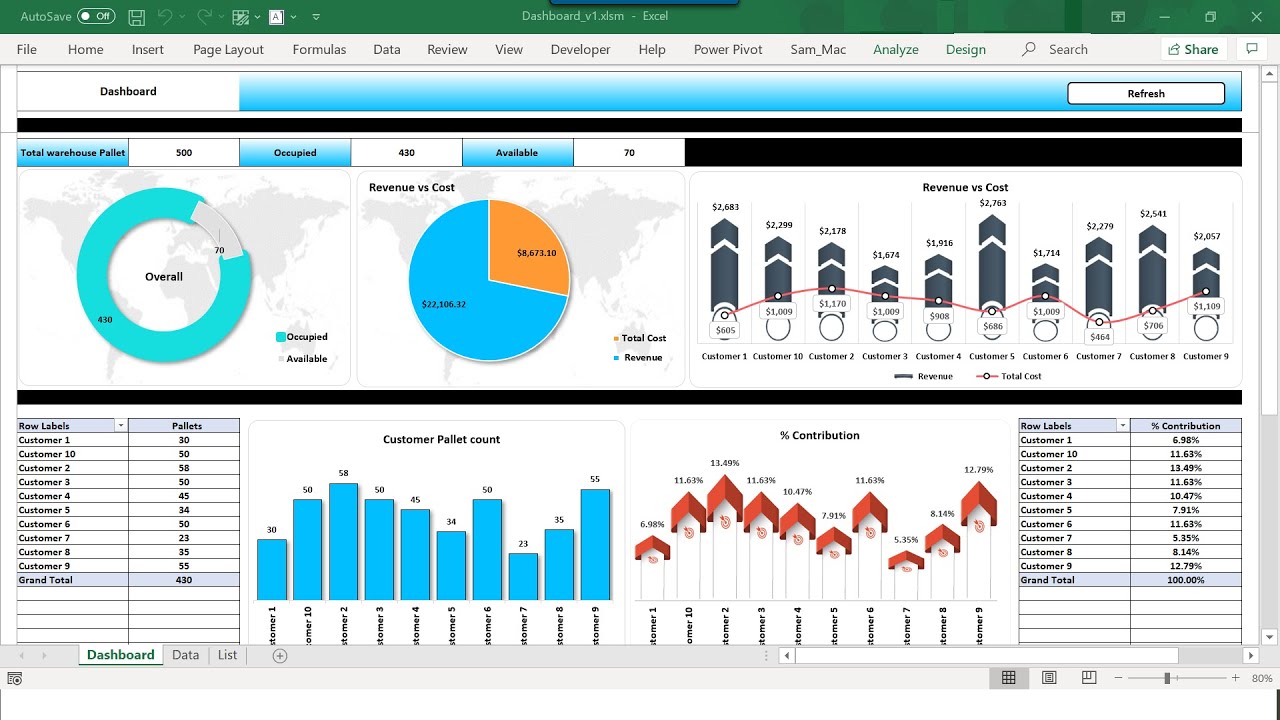Click the vertical scrollbar down arrow
This screenshot has height=720, width=1280.
(x=1270, y=637)
